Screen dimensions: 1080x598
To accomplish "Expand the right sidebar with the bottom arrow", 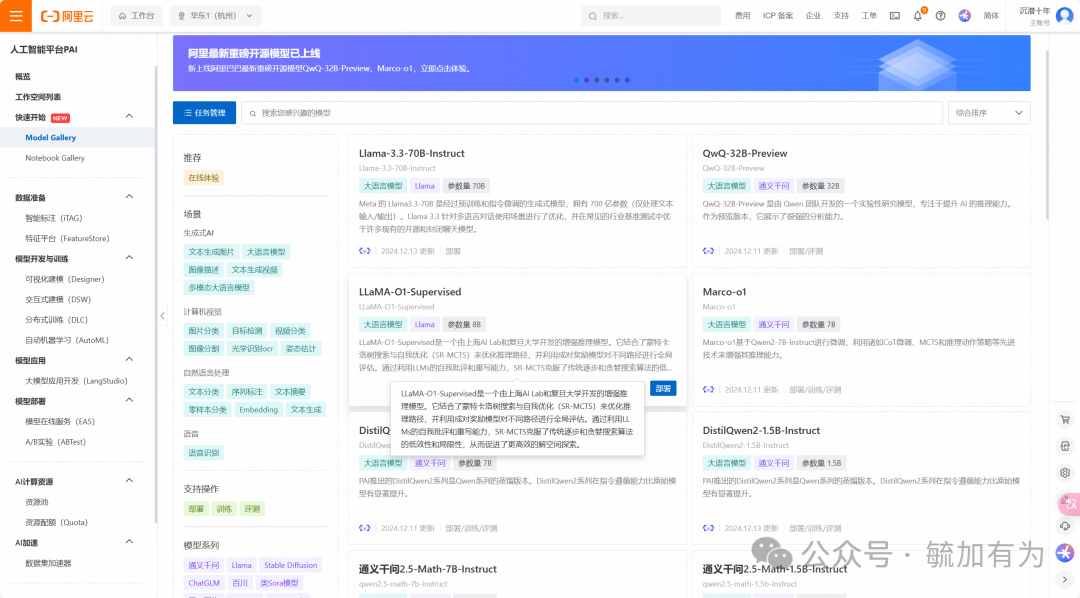I will [x=1065, y=579].
